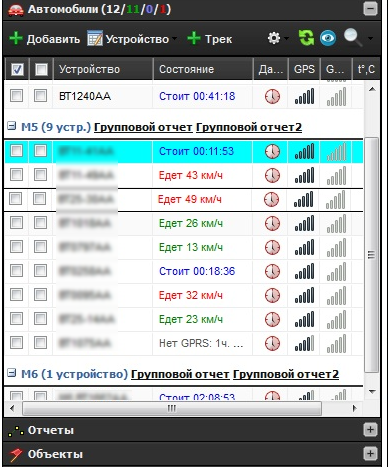Viewport: 388px width, 467px height.
Task: Click the Трек button
Action: tap(209, 39)
